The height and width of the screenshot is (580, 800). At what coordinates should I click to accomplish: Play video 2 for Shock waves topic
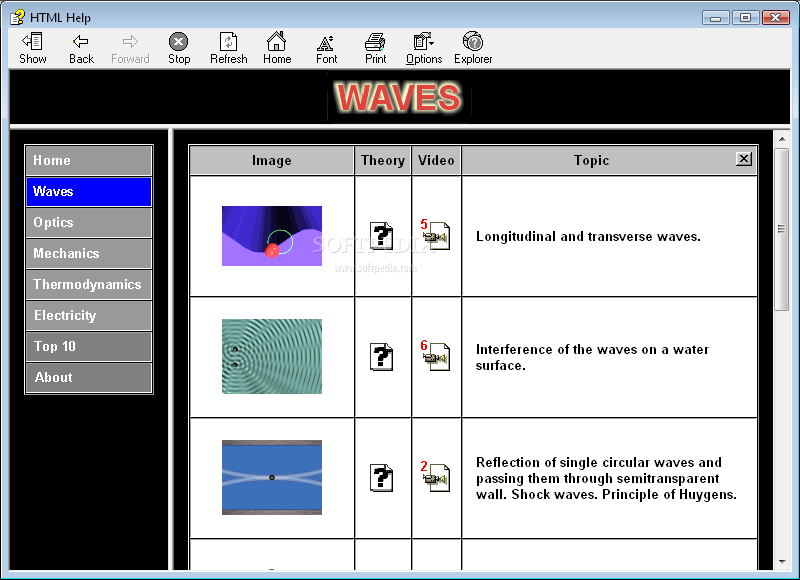click(x=436, y=476)
